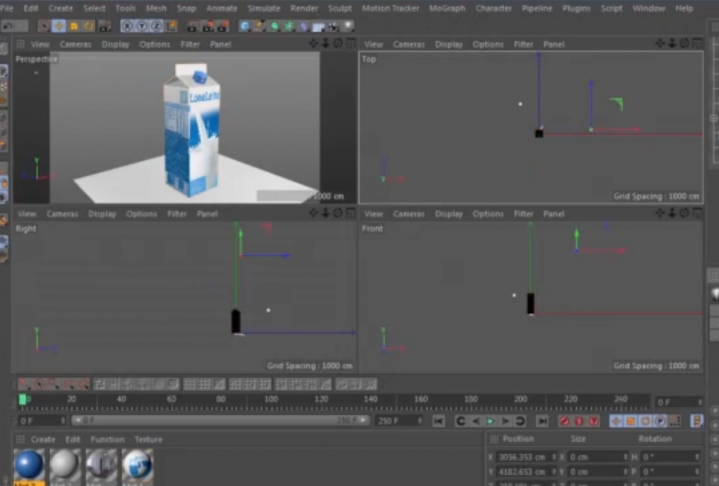Toggle scale keyframe recording
Image resolution: width=719 pixels, height=486 pixels.
(x=631, y=421)
